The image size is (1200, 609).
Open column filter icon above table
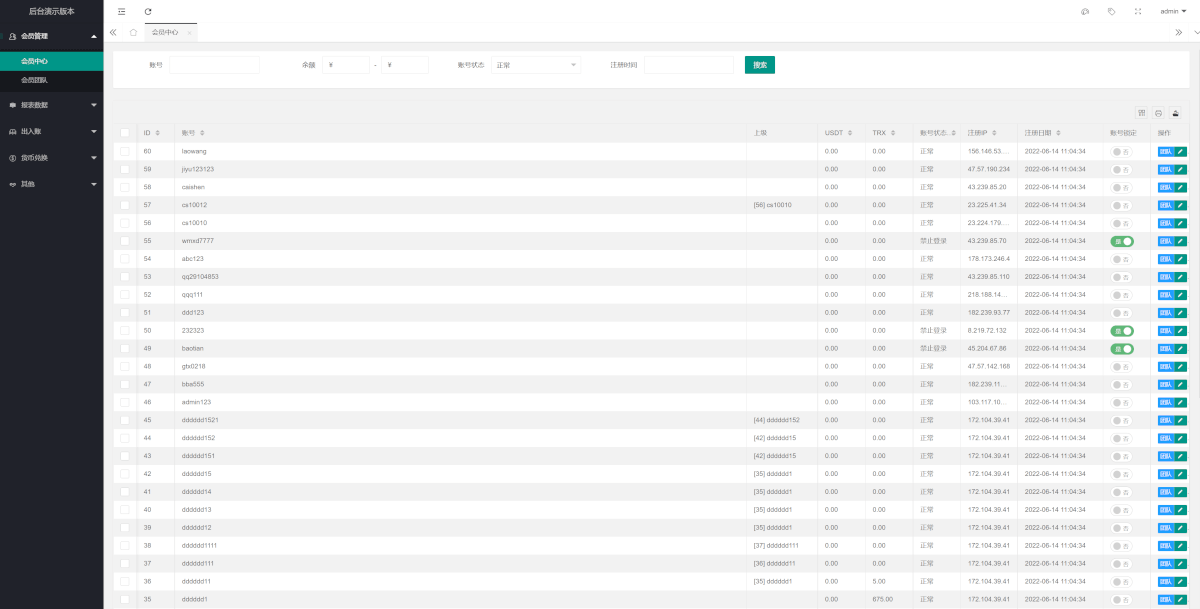(1142, 113)
